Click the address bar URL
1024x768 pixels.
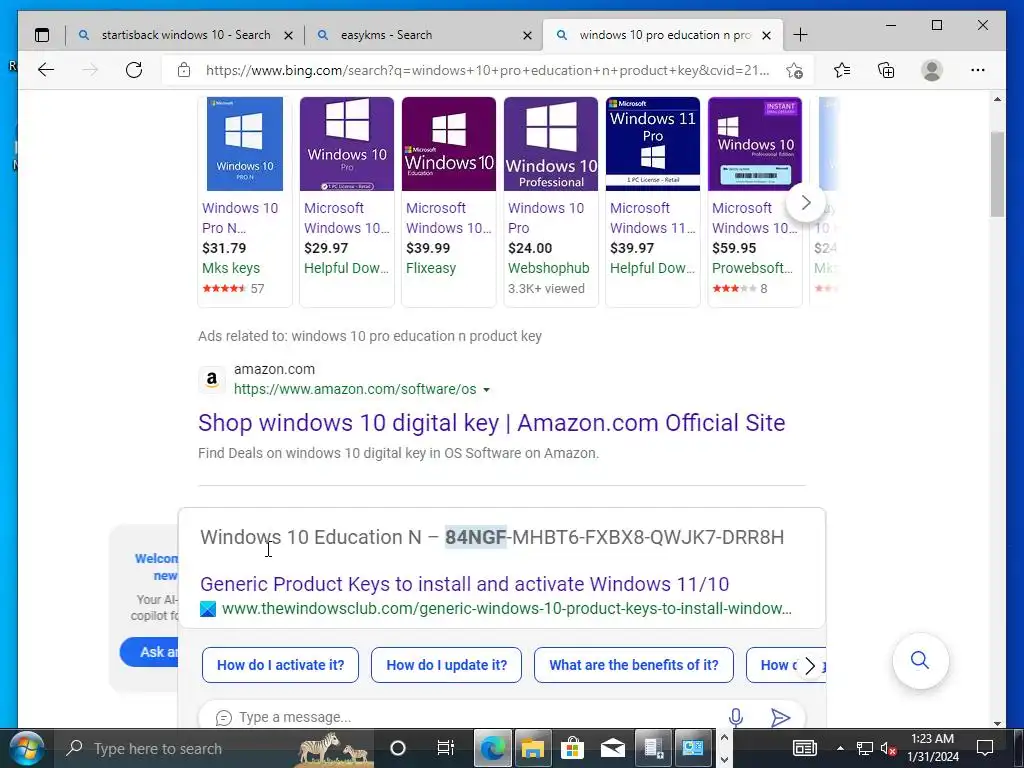click(x=487, y=70)
